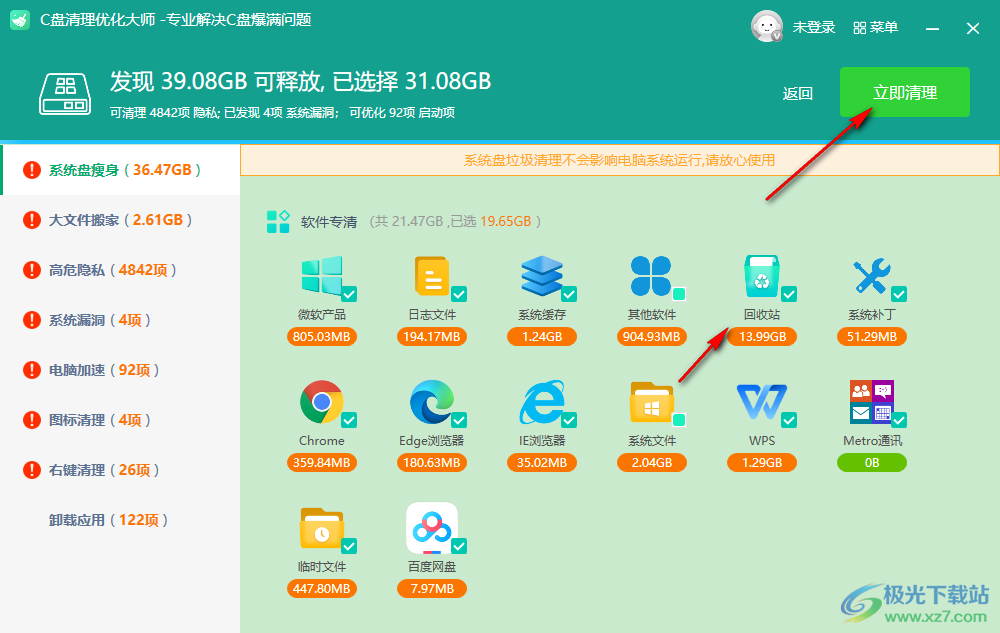Screen dimensions: 1000x633
Task: Click the 立即清理 cleanup button
Action: pos(904,92)
